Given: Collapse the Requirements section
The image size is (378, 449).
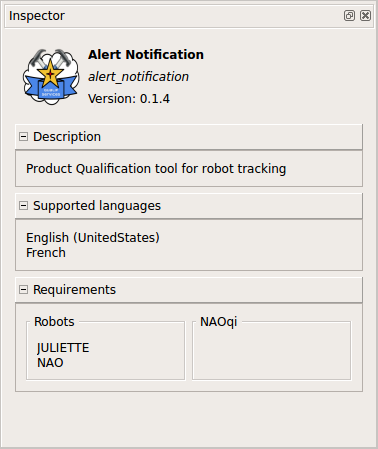Looking at the screenshot, I should click(x=23, y=290).
